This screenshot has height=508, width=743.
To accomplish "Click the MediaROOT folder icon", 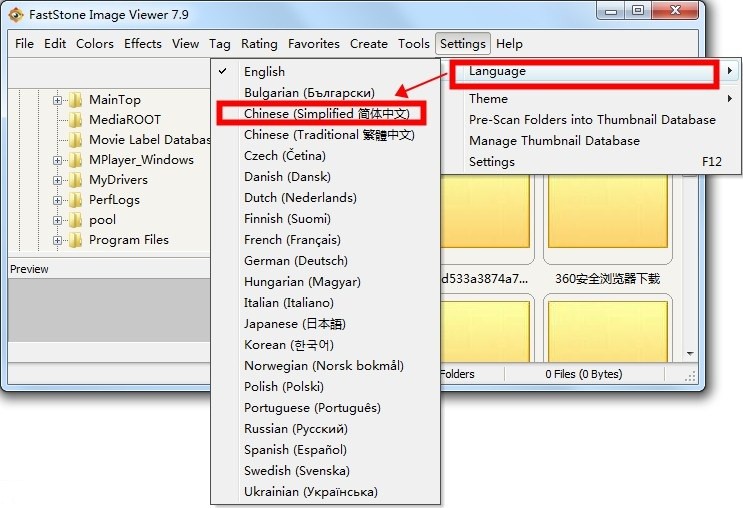I will coord(75,120).
